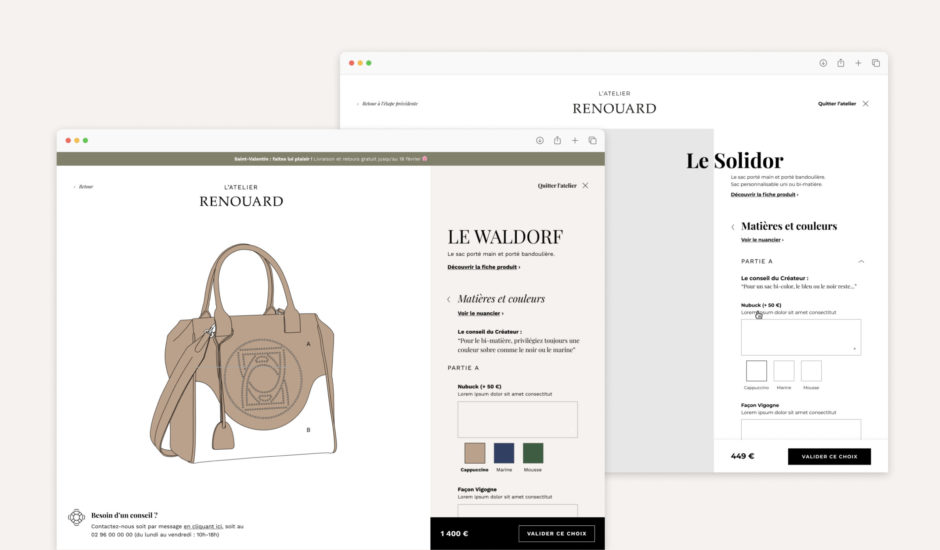Viewport: 940px width, 550px height.
Task: Open a new tab with the front window's plus icon
Action: tap(574, 140)
